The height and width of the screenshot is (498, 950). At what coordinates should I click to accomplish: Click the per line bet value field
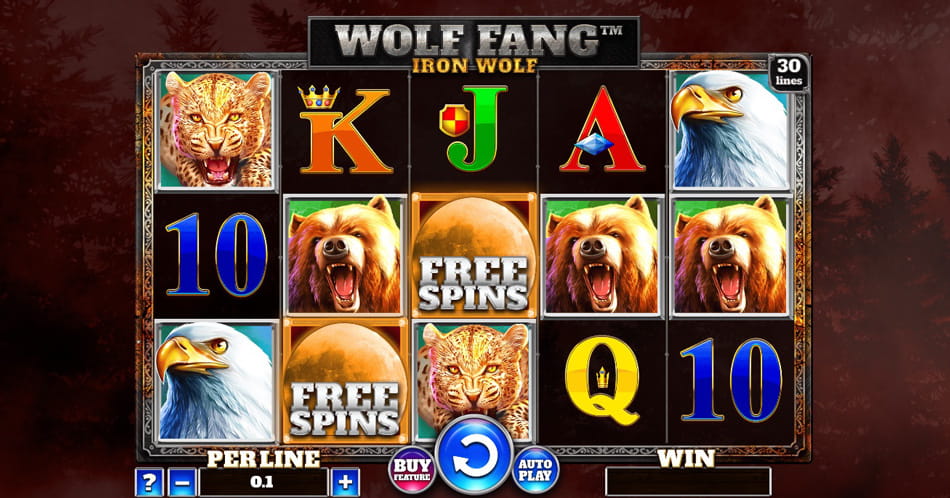point(264,482)
